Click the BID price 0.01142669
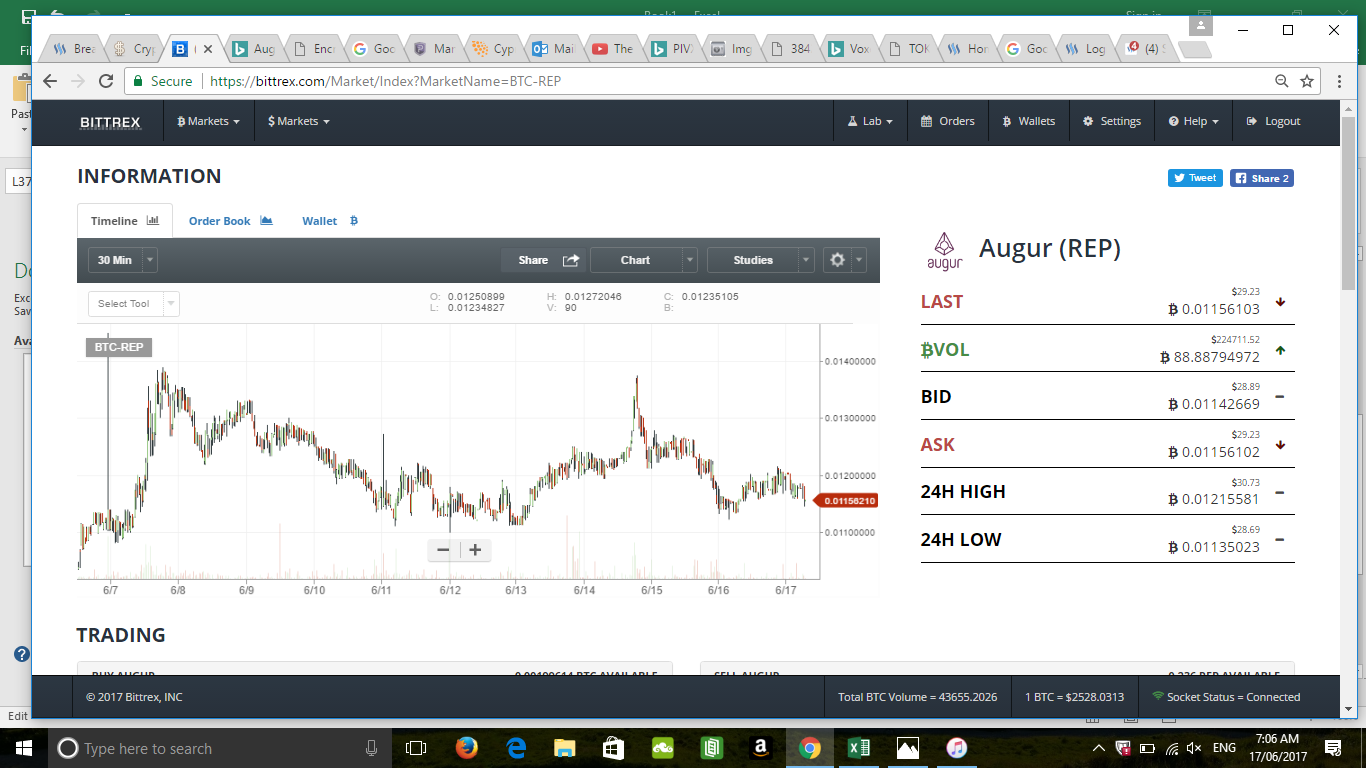Viewport: 1366px width, 768px height. coord(1214,404)
